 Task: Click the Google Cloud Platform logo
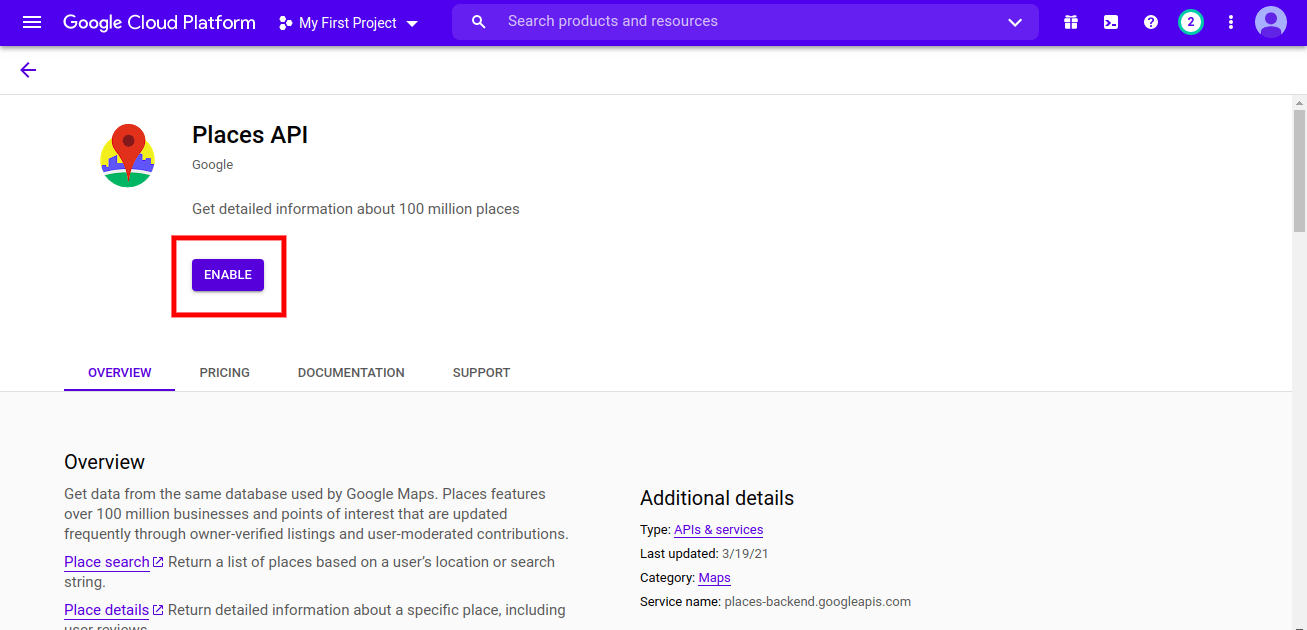pos(159,22)
